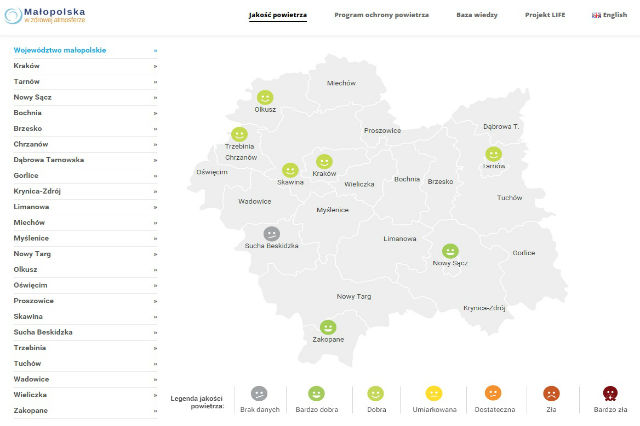
Task: Go to Baza wiedzy section
Action: 477,16
